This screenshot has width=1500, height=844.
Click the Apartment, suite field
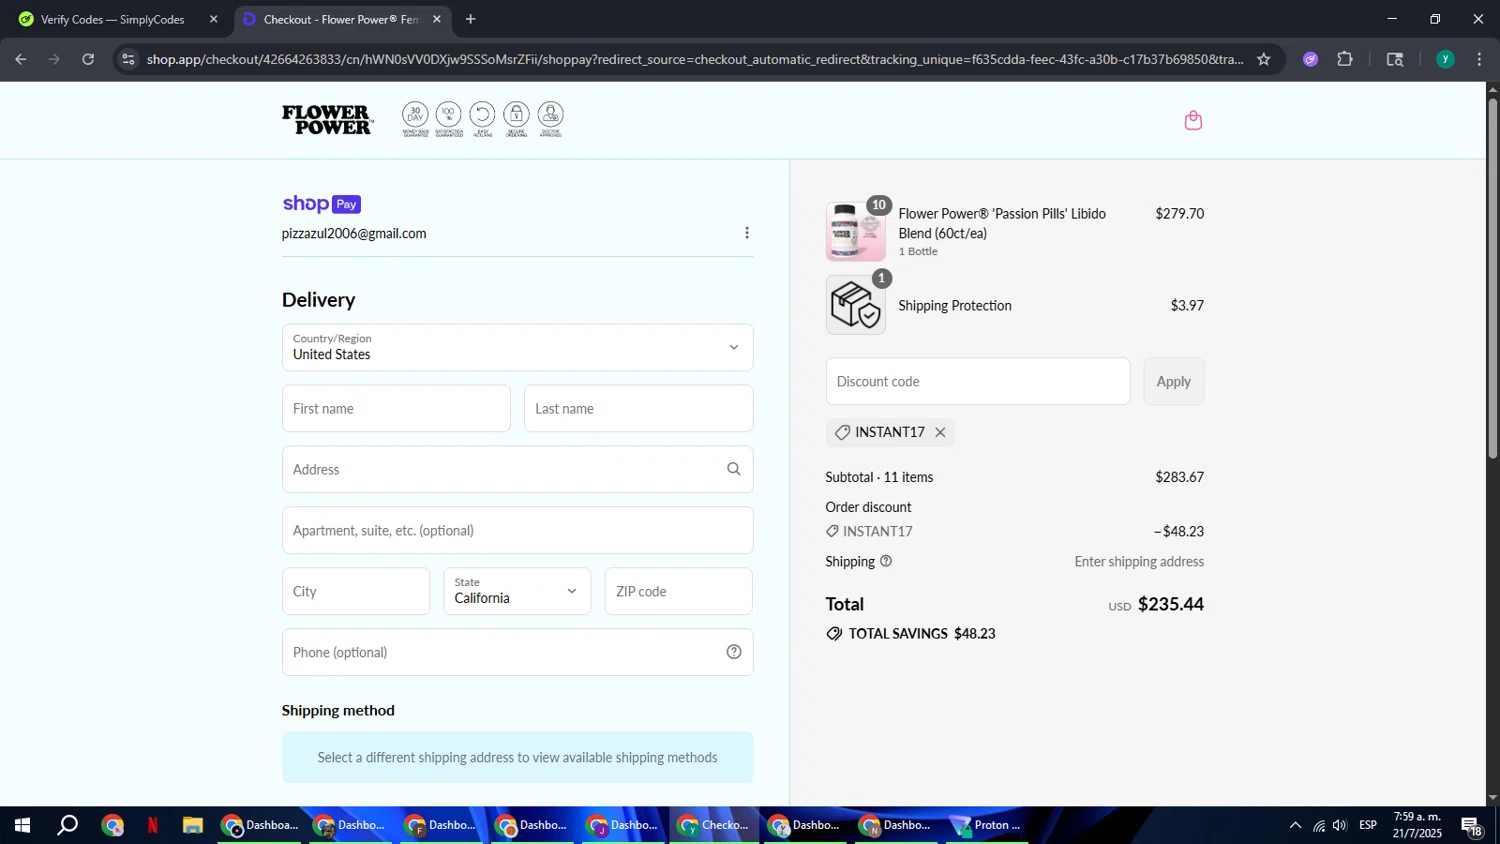518,530
